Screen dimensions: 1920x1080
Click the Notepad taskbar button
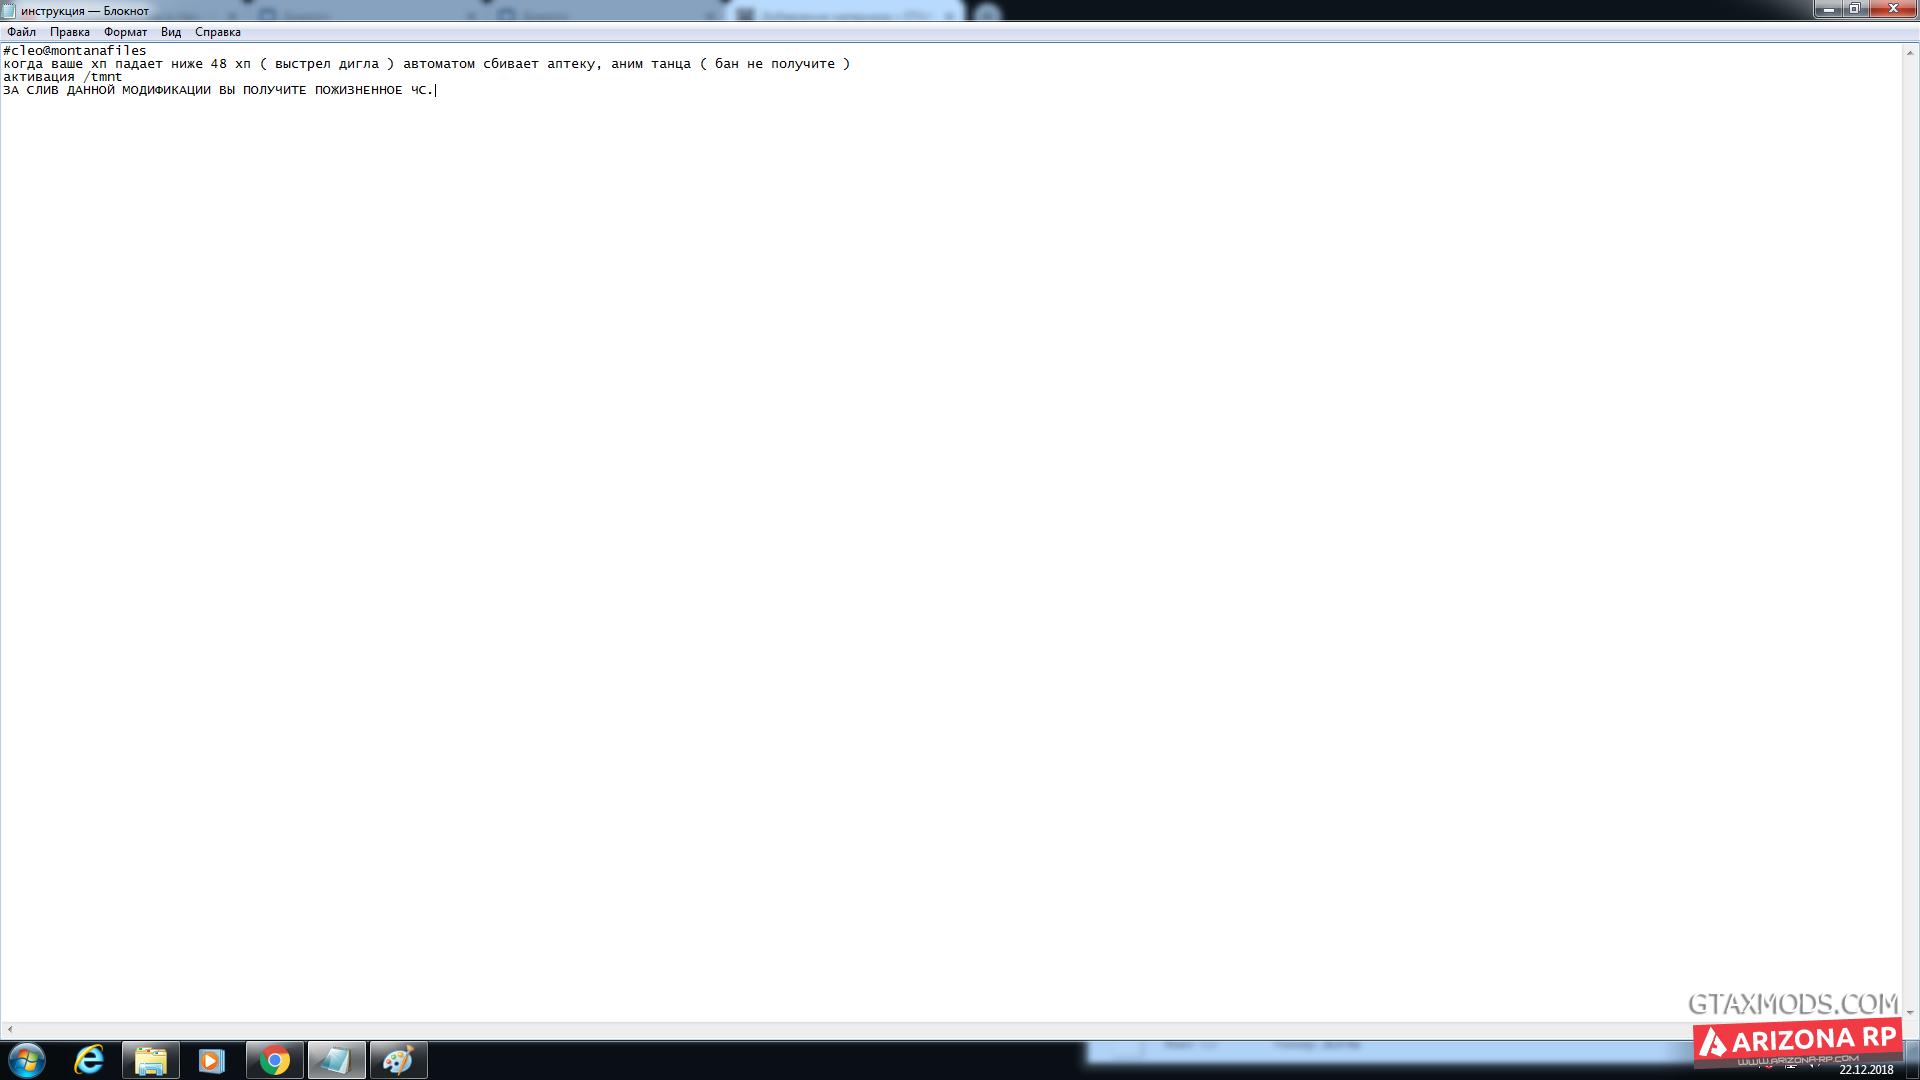tap(336, 1060)
